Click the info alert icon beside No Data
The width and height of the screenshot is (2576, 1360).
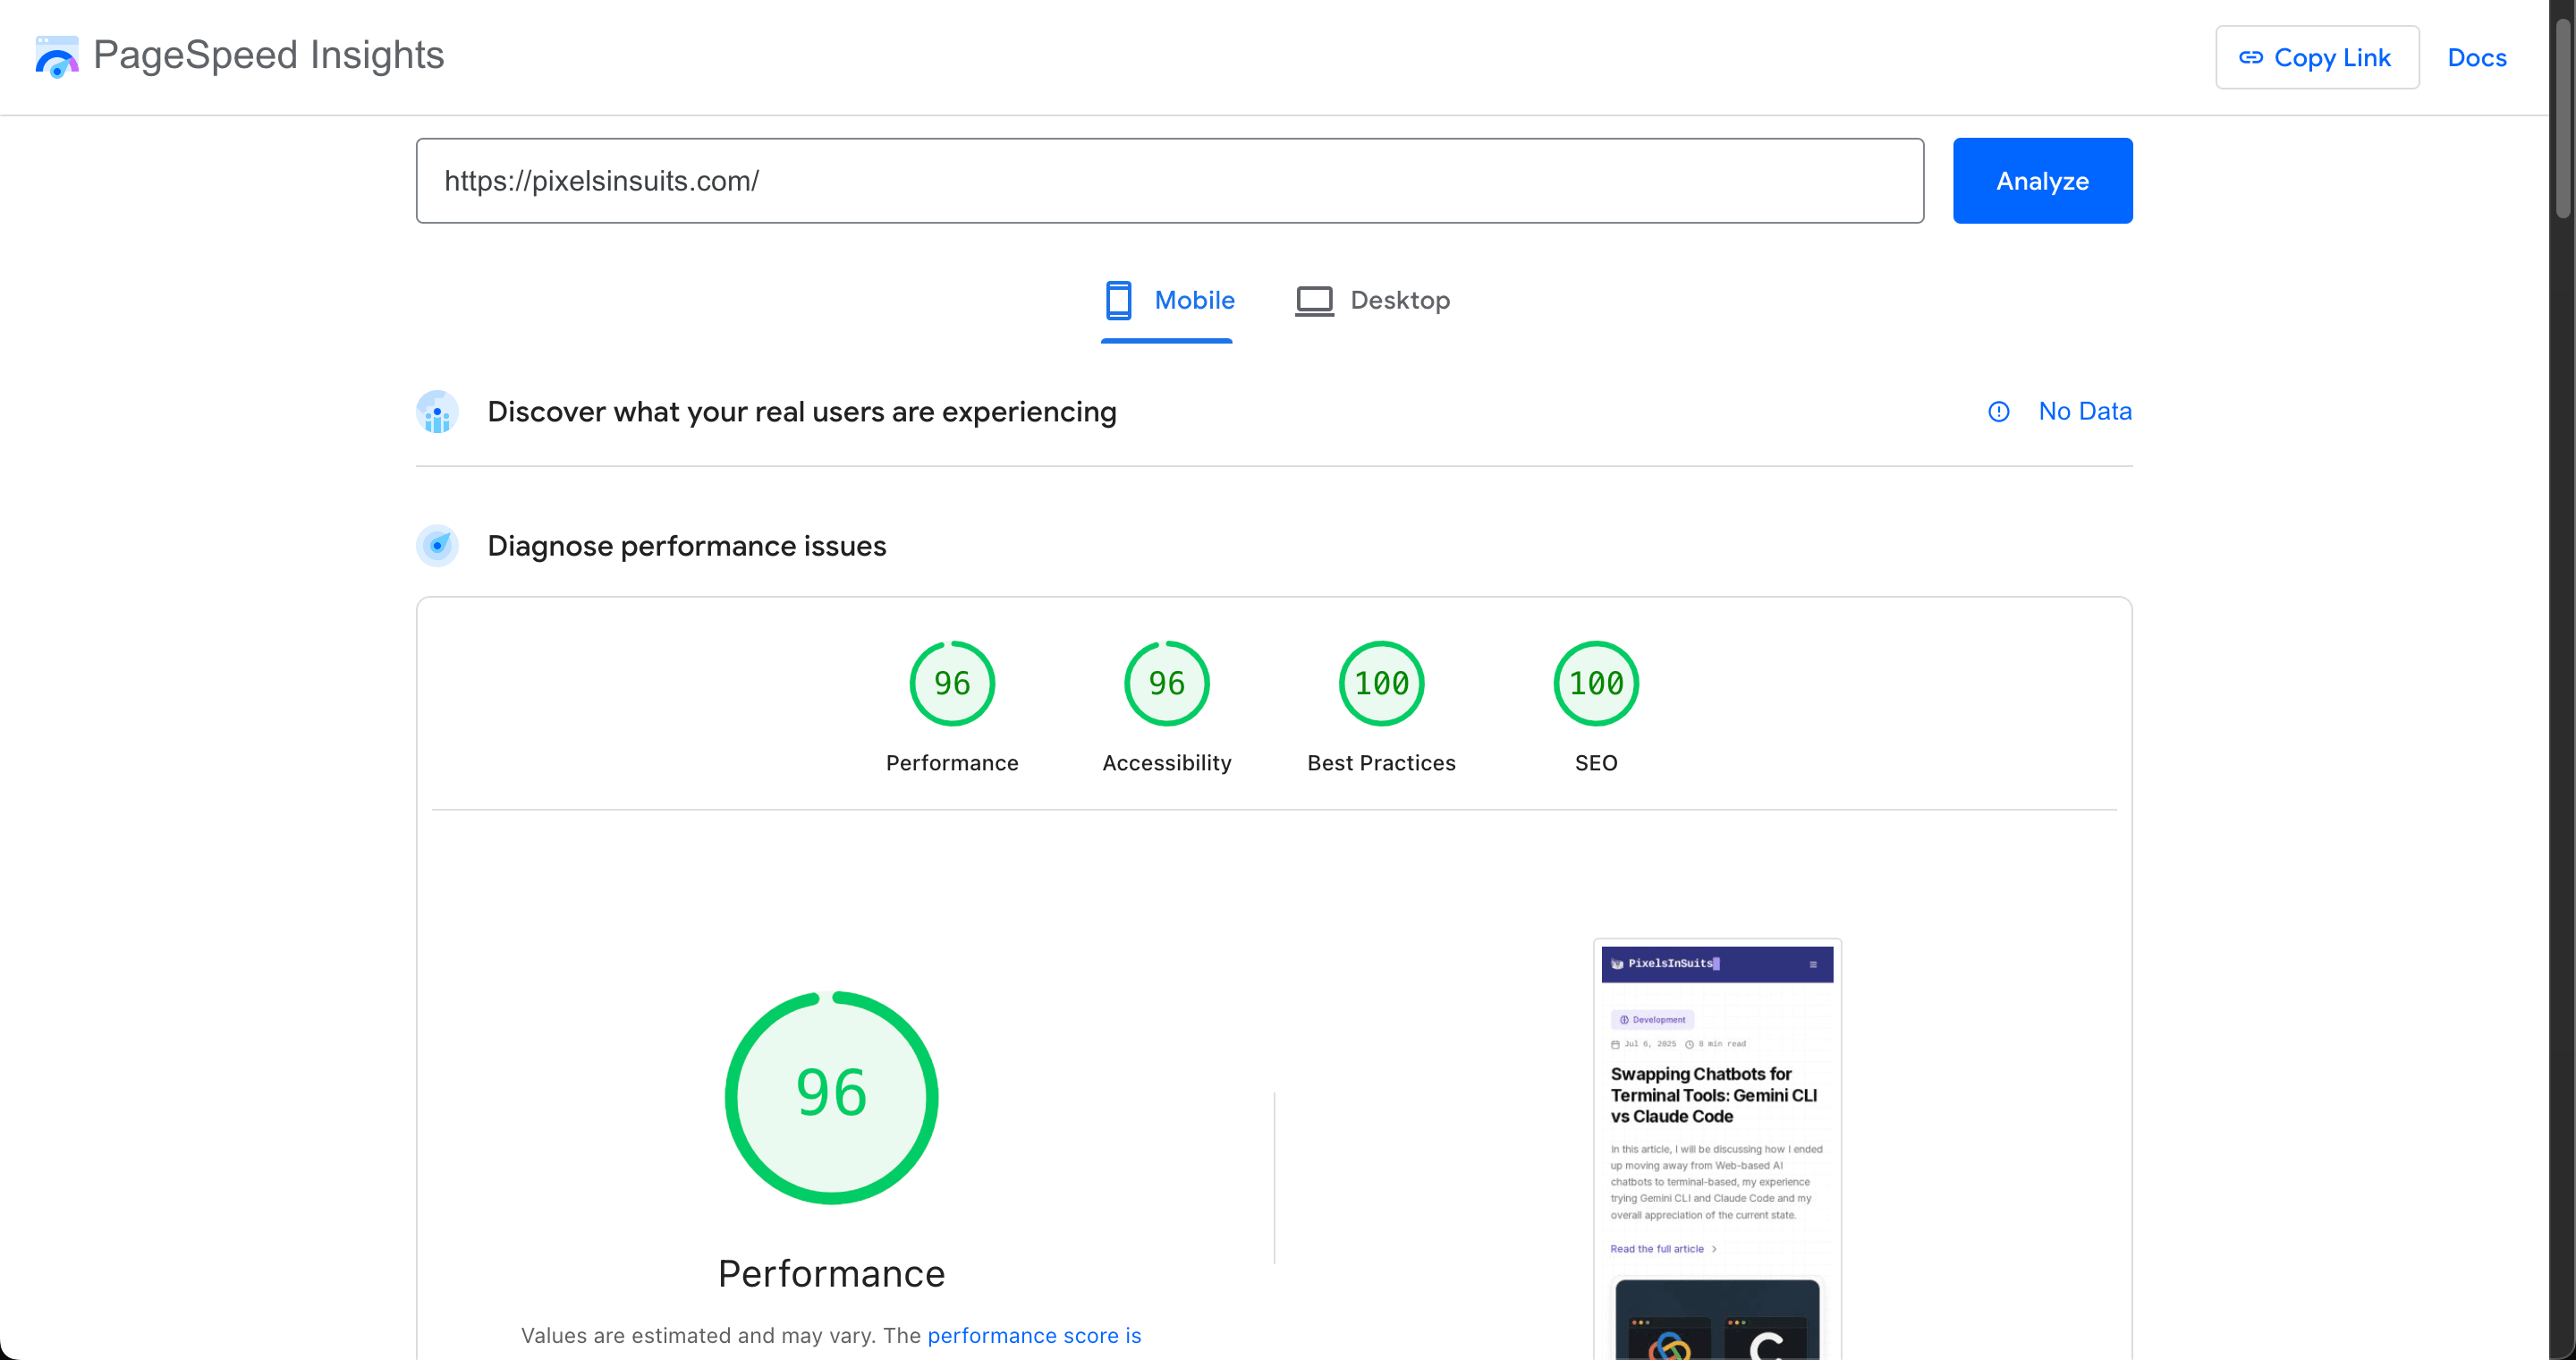[1998, 411]
